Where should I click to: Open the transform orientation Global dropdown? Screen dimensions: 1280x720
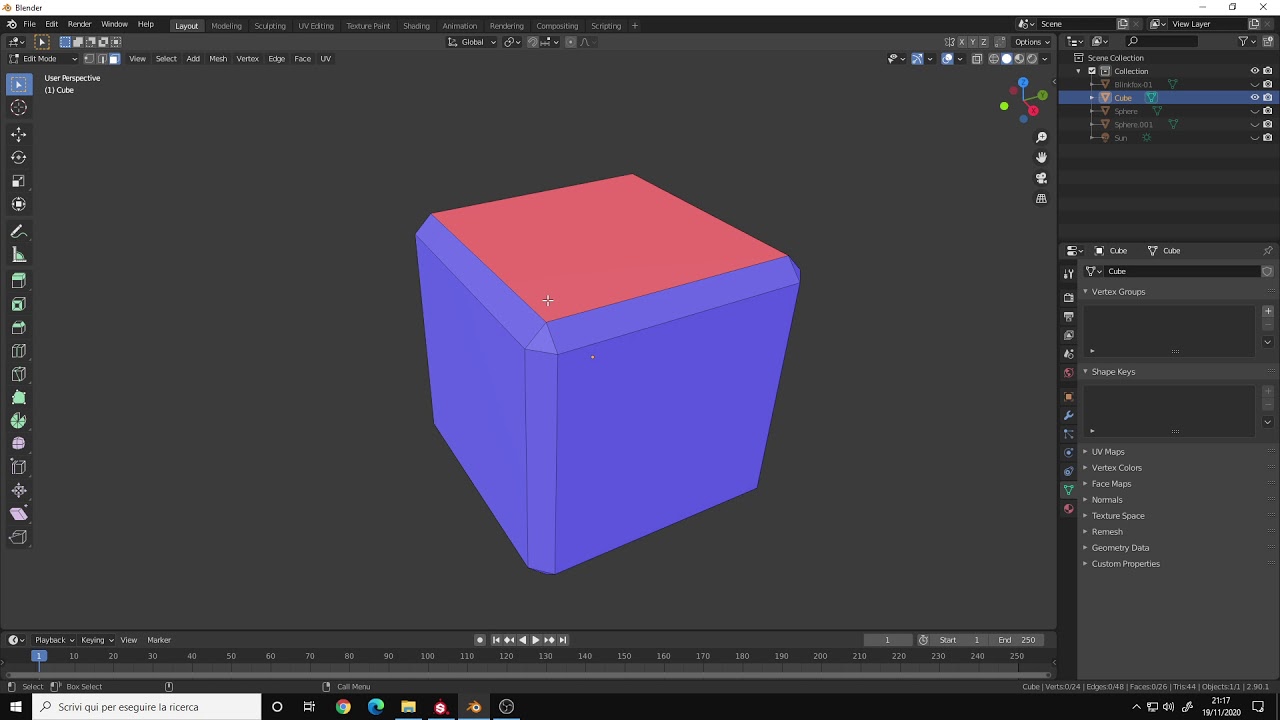472,42
